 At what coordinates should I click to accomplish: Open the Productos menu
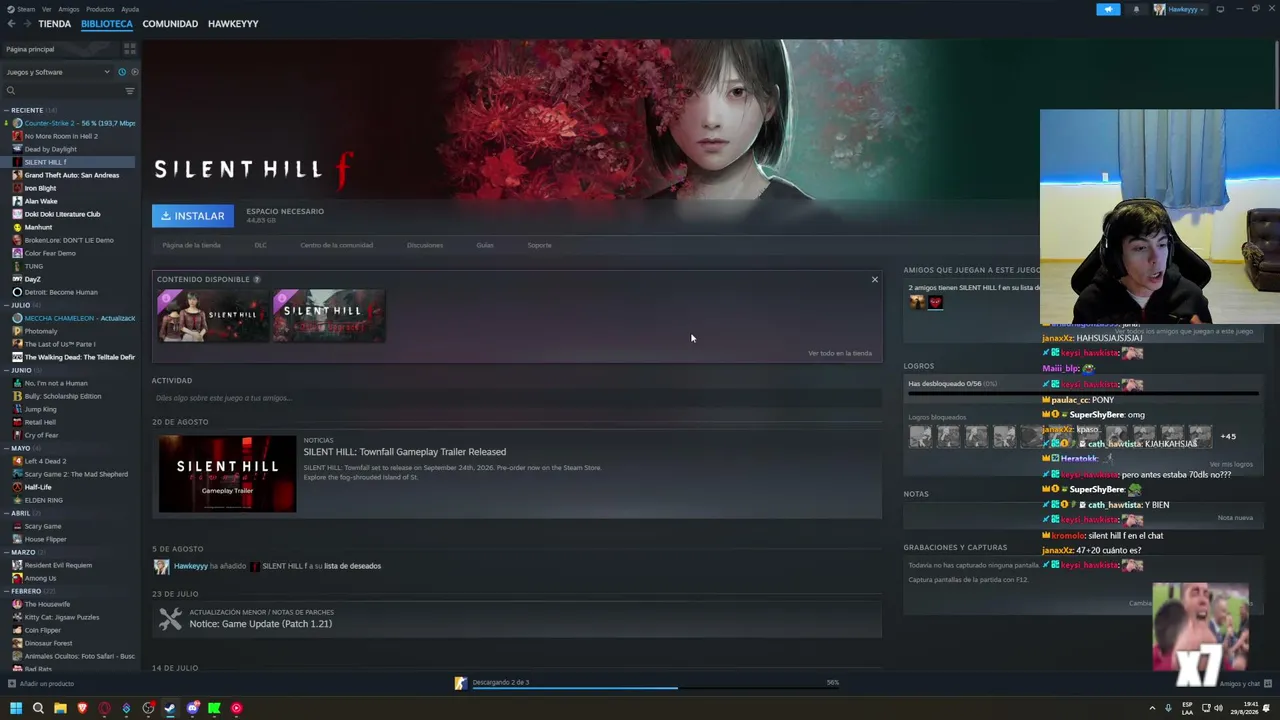[x=100, y=9]
